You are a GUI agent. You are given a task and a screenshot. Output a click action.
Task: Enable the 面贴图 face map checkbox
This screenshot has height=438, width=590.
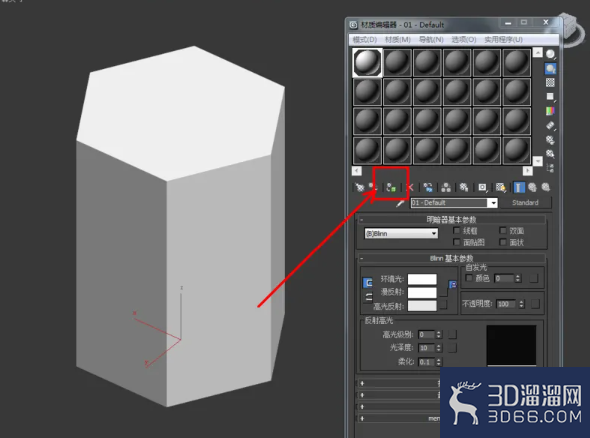[457, 242]
